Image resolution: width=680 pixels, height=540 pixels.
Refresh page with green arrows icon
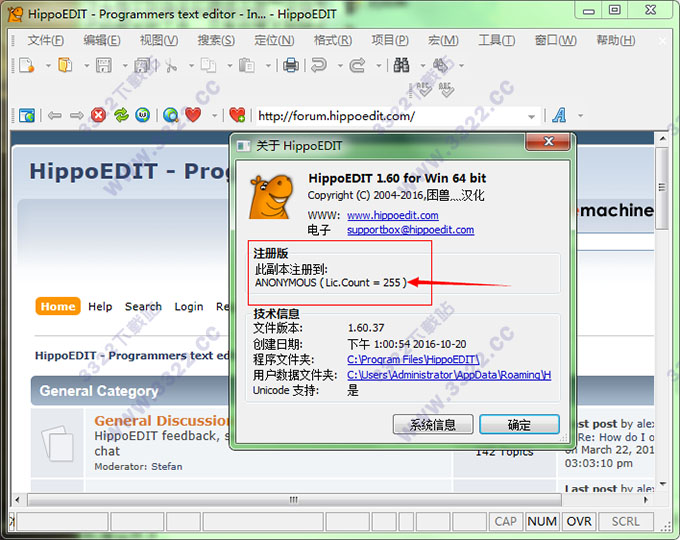[121, 115]
